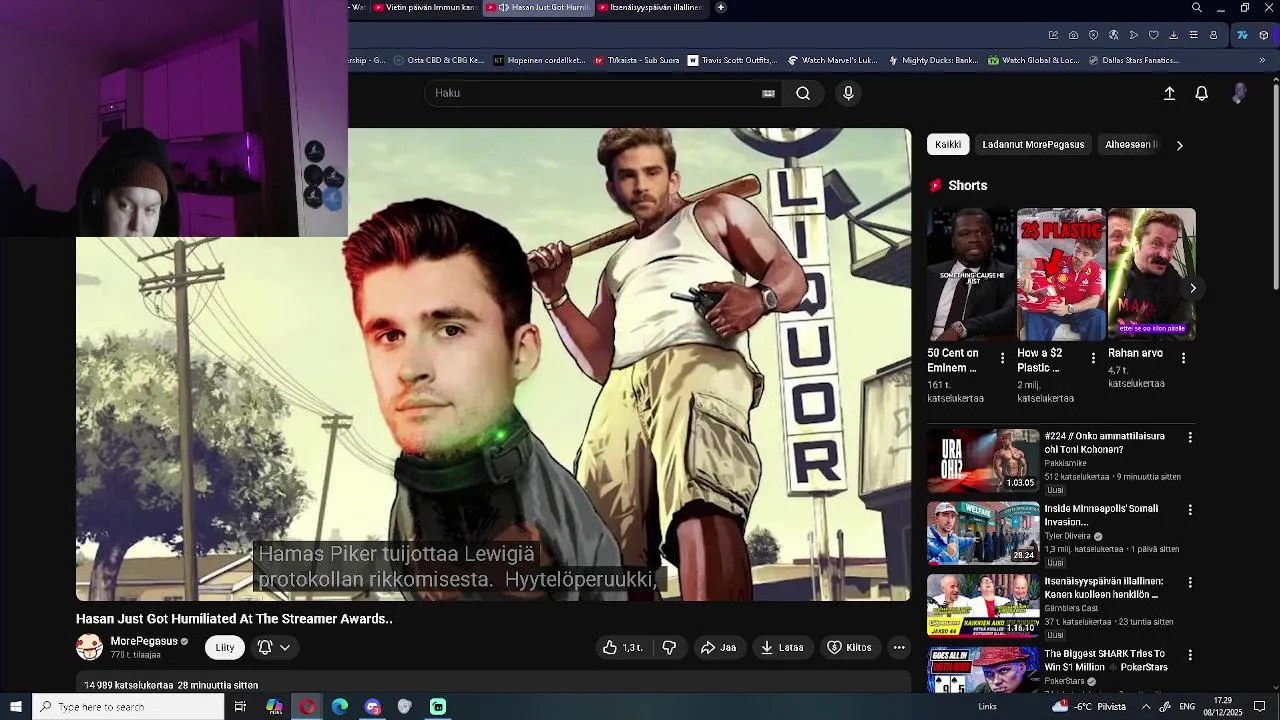
Task: Toggle the channel notification bell
Action: tap(265, 647)
